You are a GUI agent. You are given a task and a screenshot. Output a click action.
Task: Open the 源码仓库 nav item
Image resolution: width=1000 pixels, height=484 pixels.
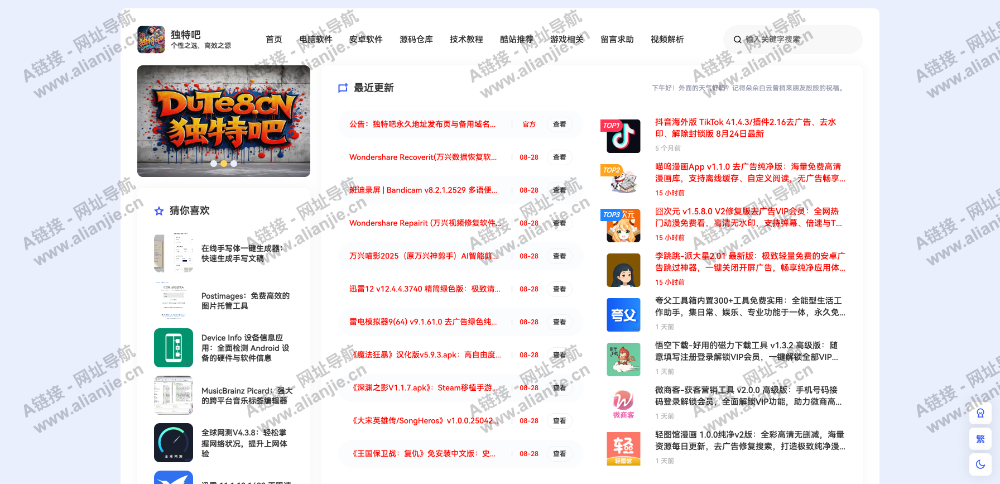pyautogui.click(x=416, y=40)
